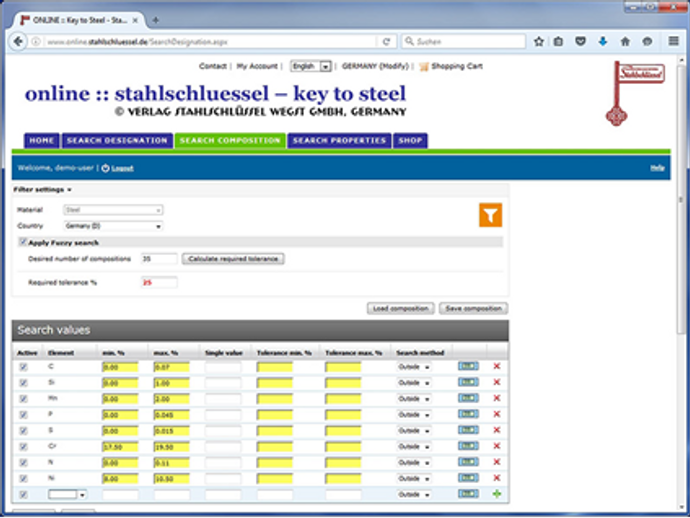The image size is (690, 518).
Task: Open the Material dropdown
Action: (113, 210)
